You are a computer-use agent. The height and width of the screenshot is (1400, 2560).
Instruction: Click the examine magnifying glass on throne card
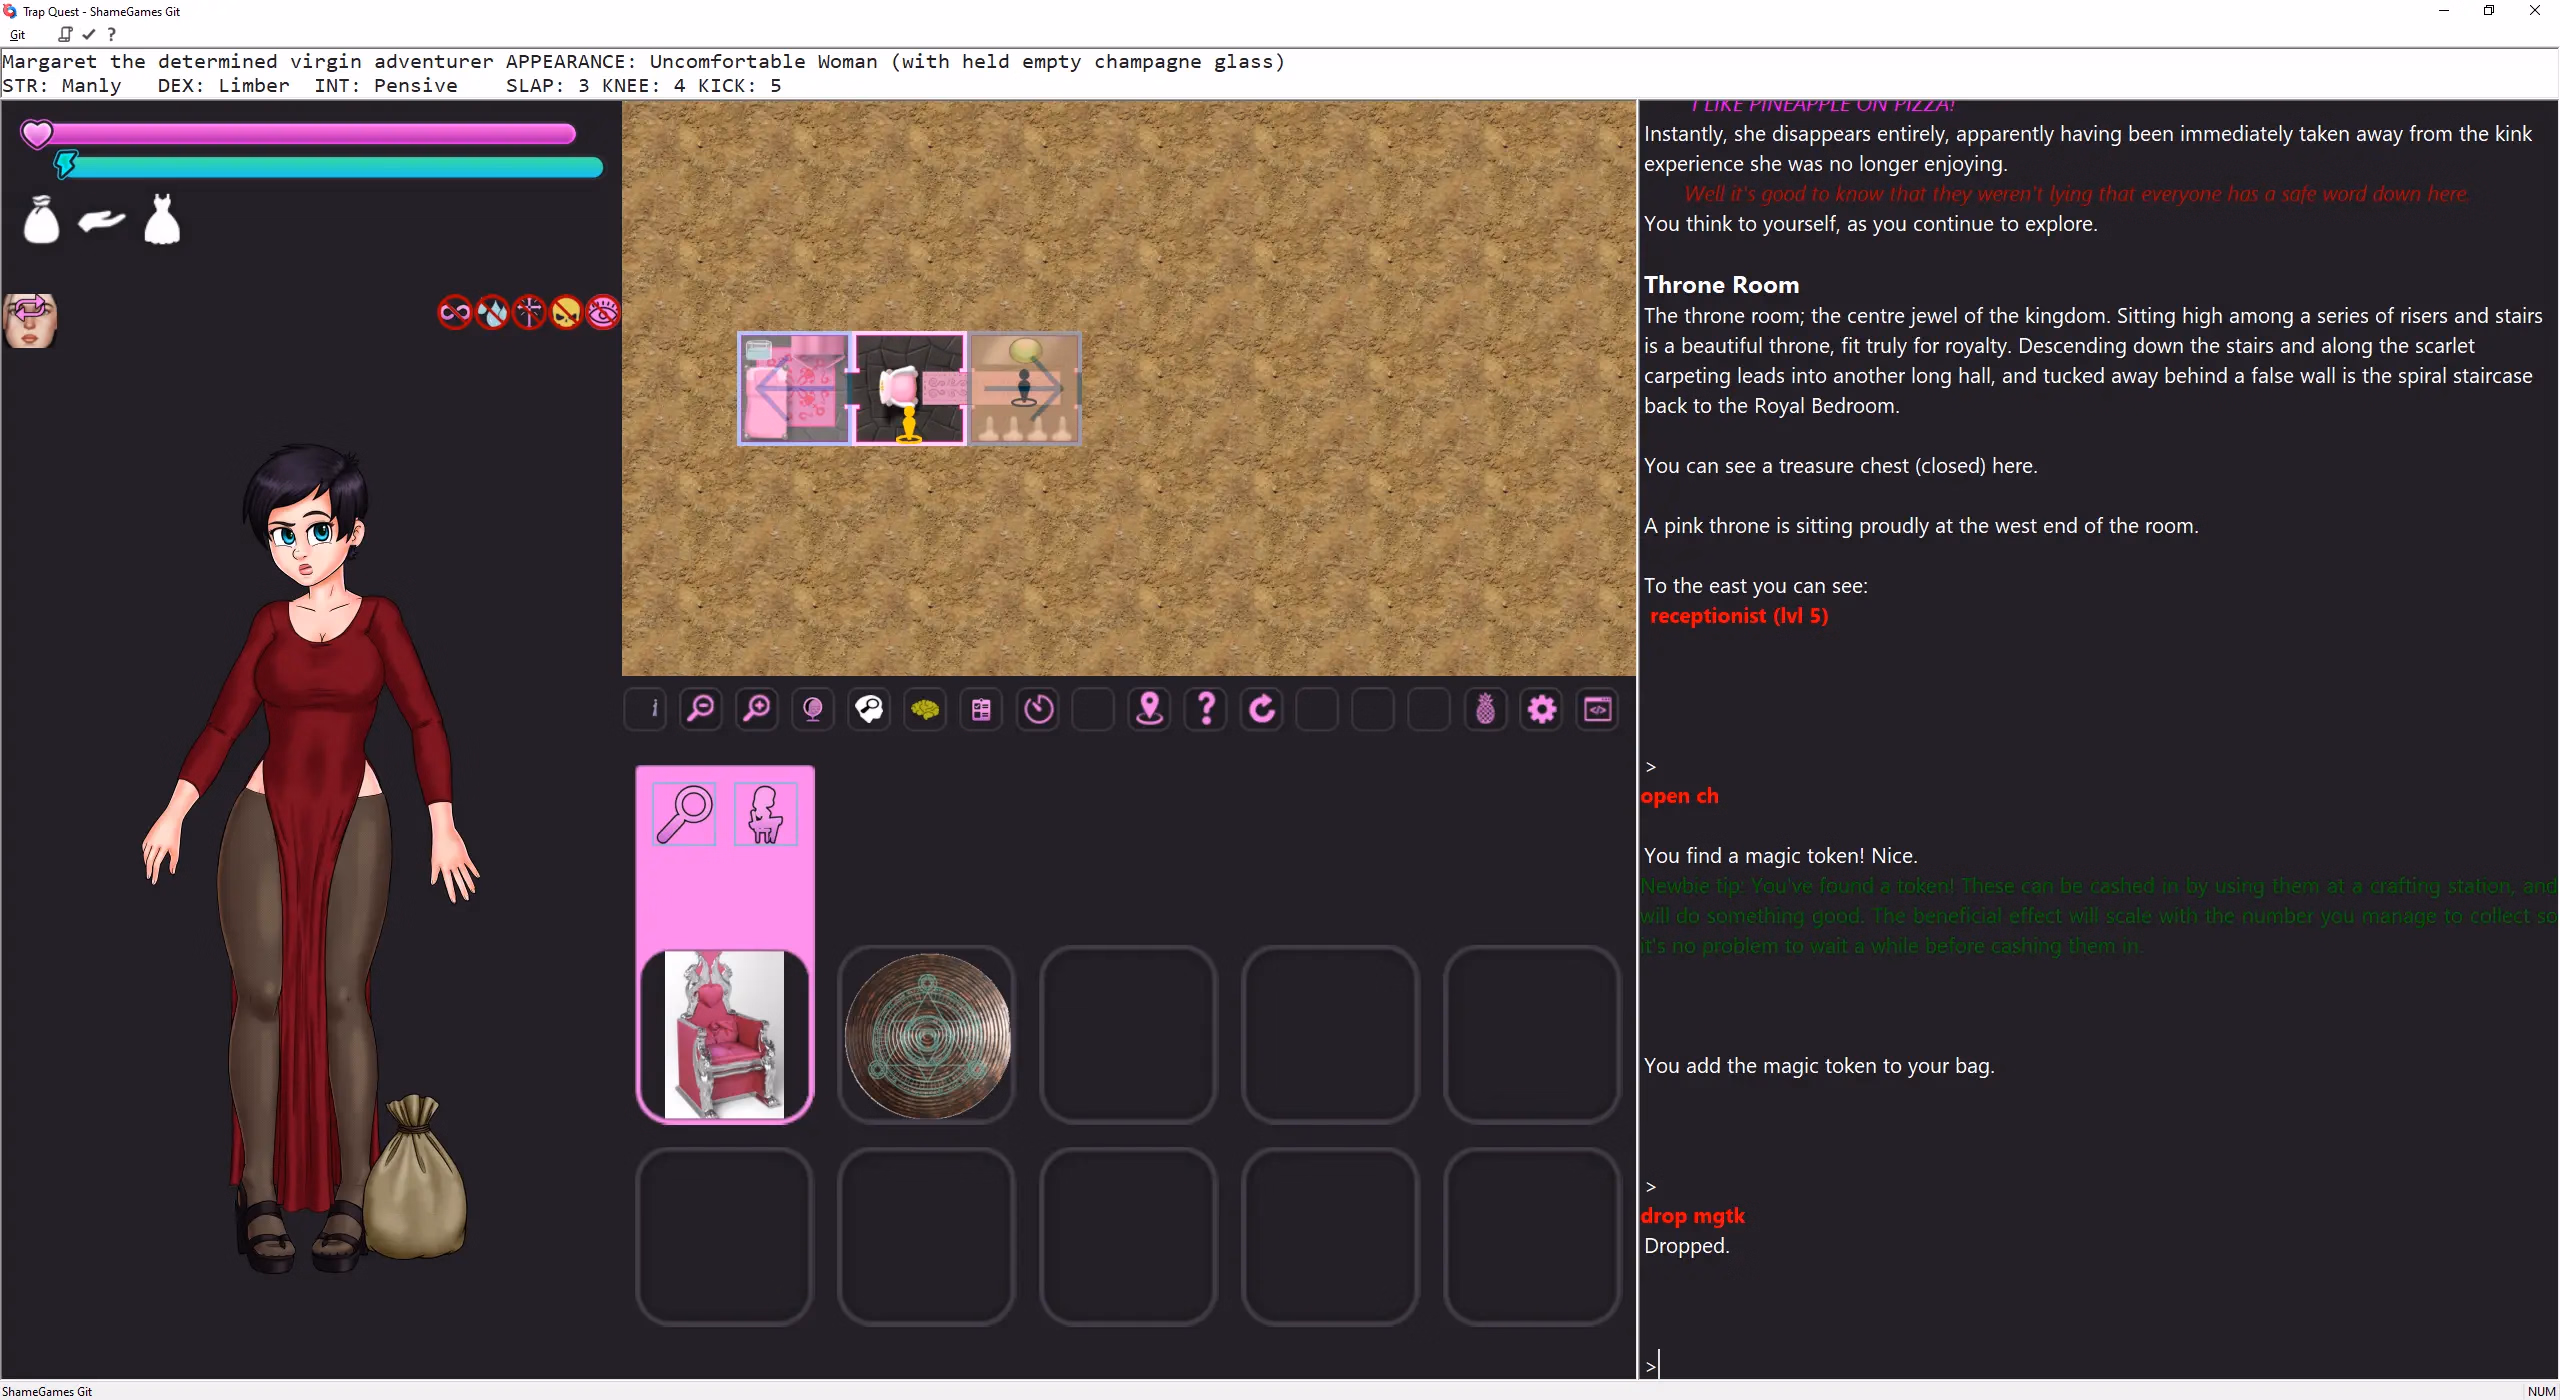tap(684, 814)
